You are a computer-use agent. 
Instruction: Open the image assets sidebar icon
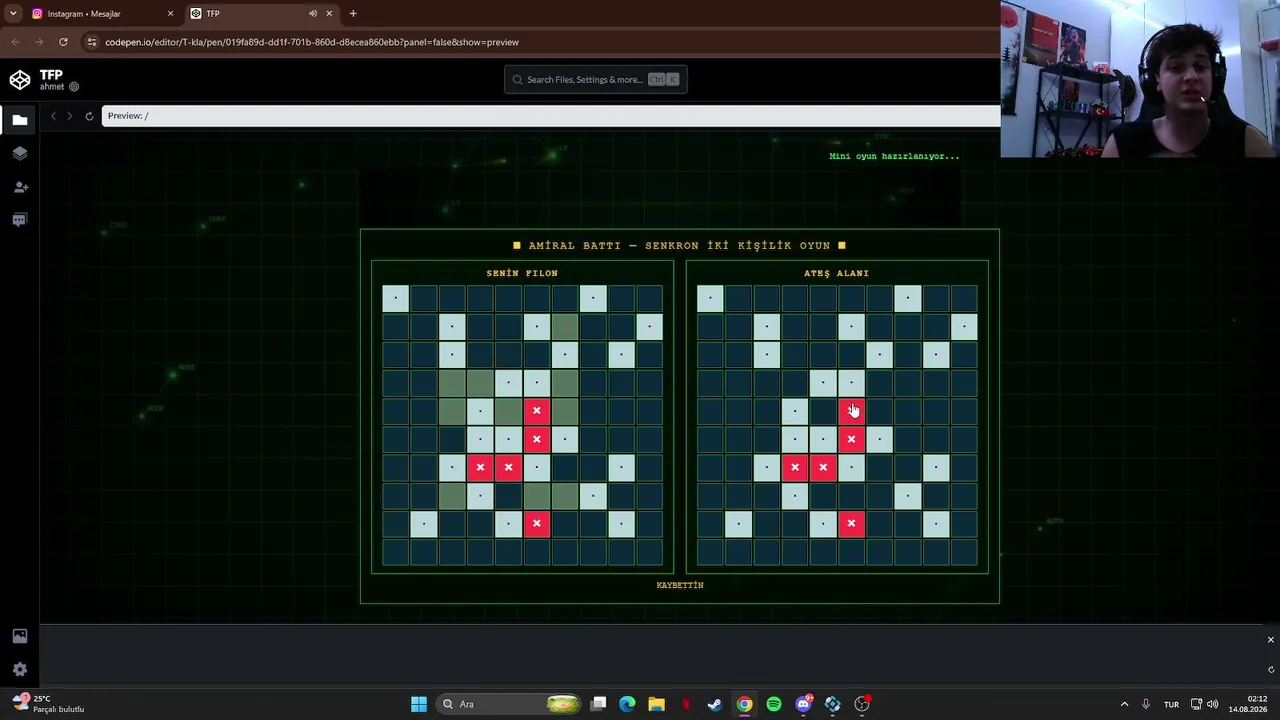pos(20,636)
